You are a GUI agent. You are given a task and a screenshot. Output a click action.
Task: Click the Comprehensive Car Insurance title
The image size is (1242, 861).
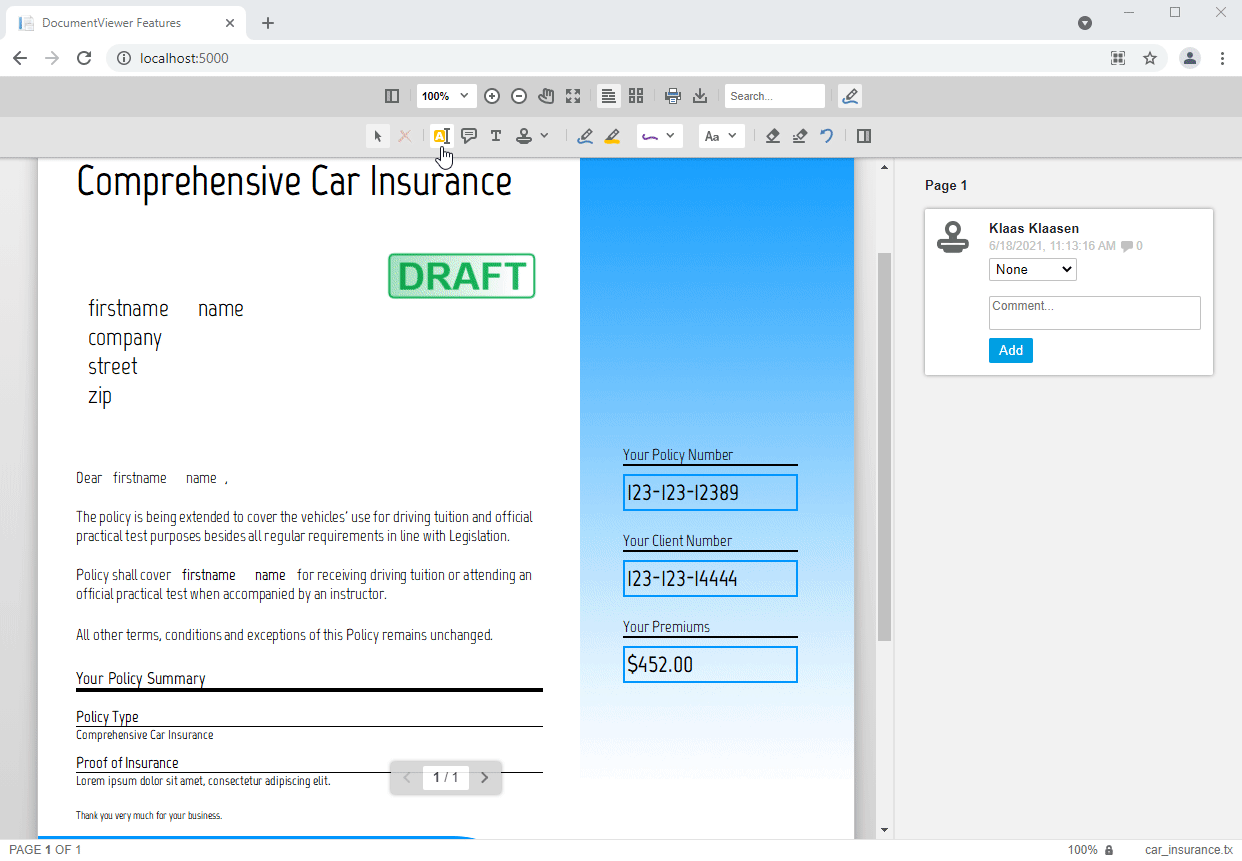coord(294,181)
